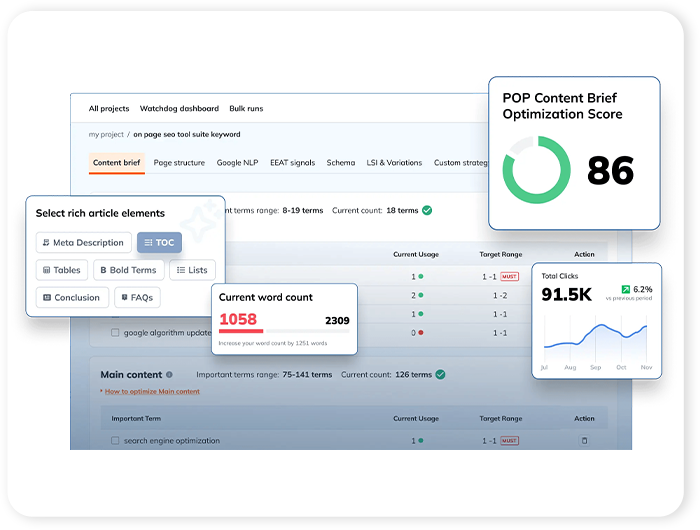This screenshot has width=700, height=530.
Task: Click the my project breadcrumb
Action: coord(106,134)
